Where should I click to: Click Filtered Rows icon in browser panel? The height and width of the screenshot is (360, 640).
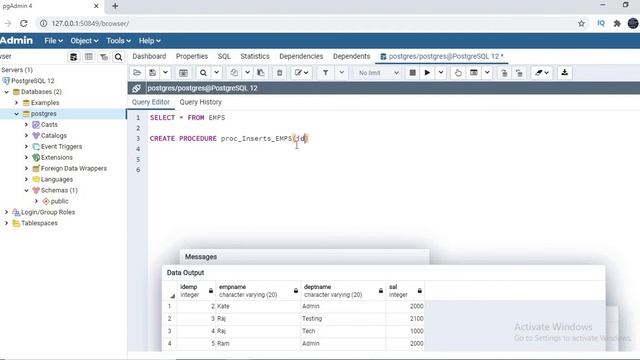tap(104, 57)
